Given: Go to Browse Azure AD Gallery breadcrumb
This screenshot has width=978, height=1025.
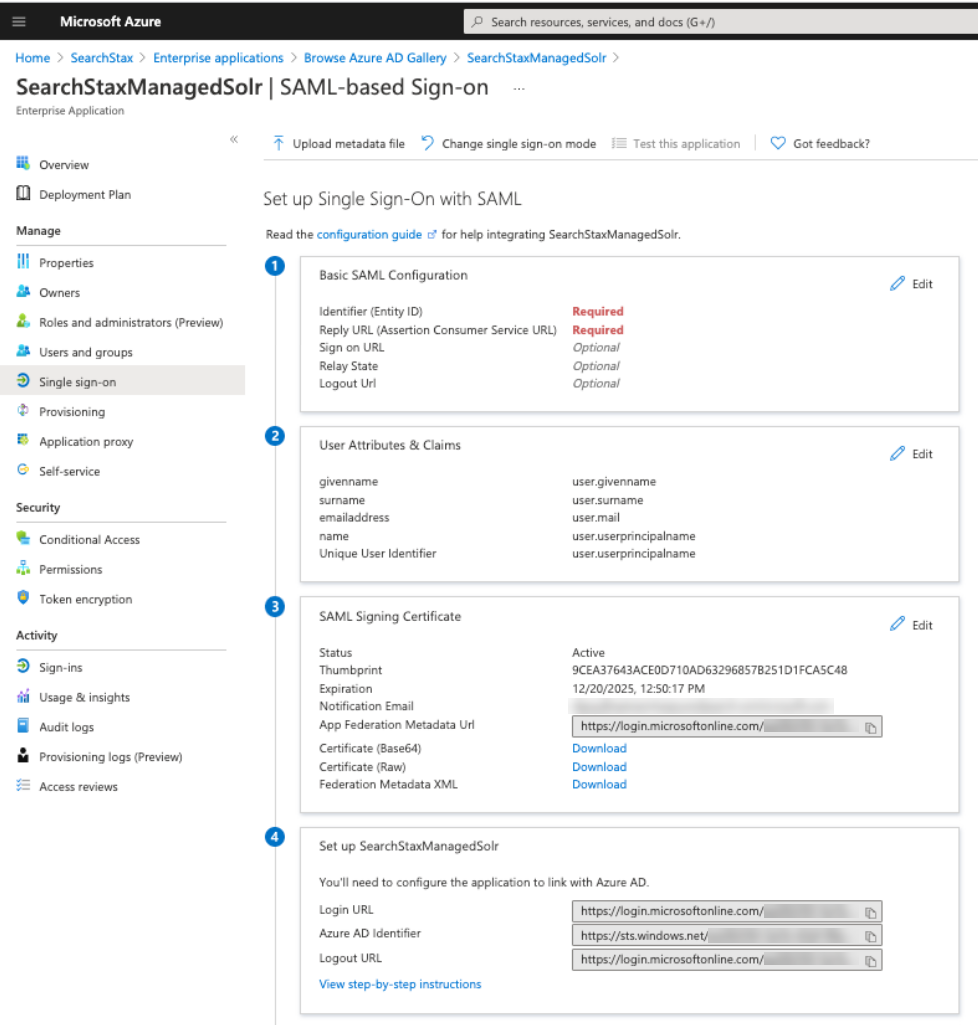Looking at the screenshot, I should pos(375,58).
